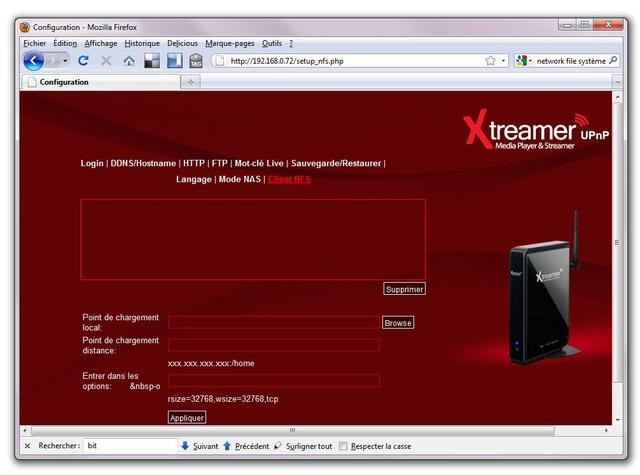The height and width of the screenshot is (475, 640).
Task: Open the HTTP settings link
Action: pyautogui.click(x=194, y=163)
